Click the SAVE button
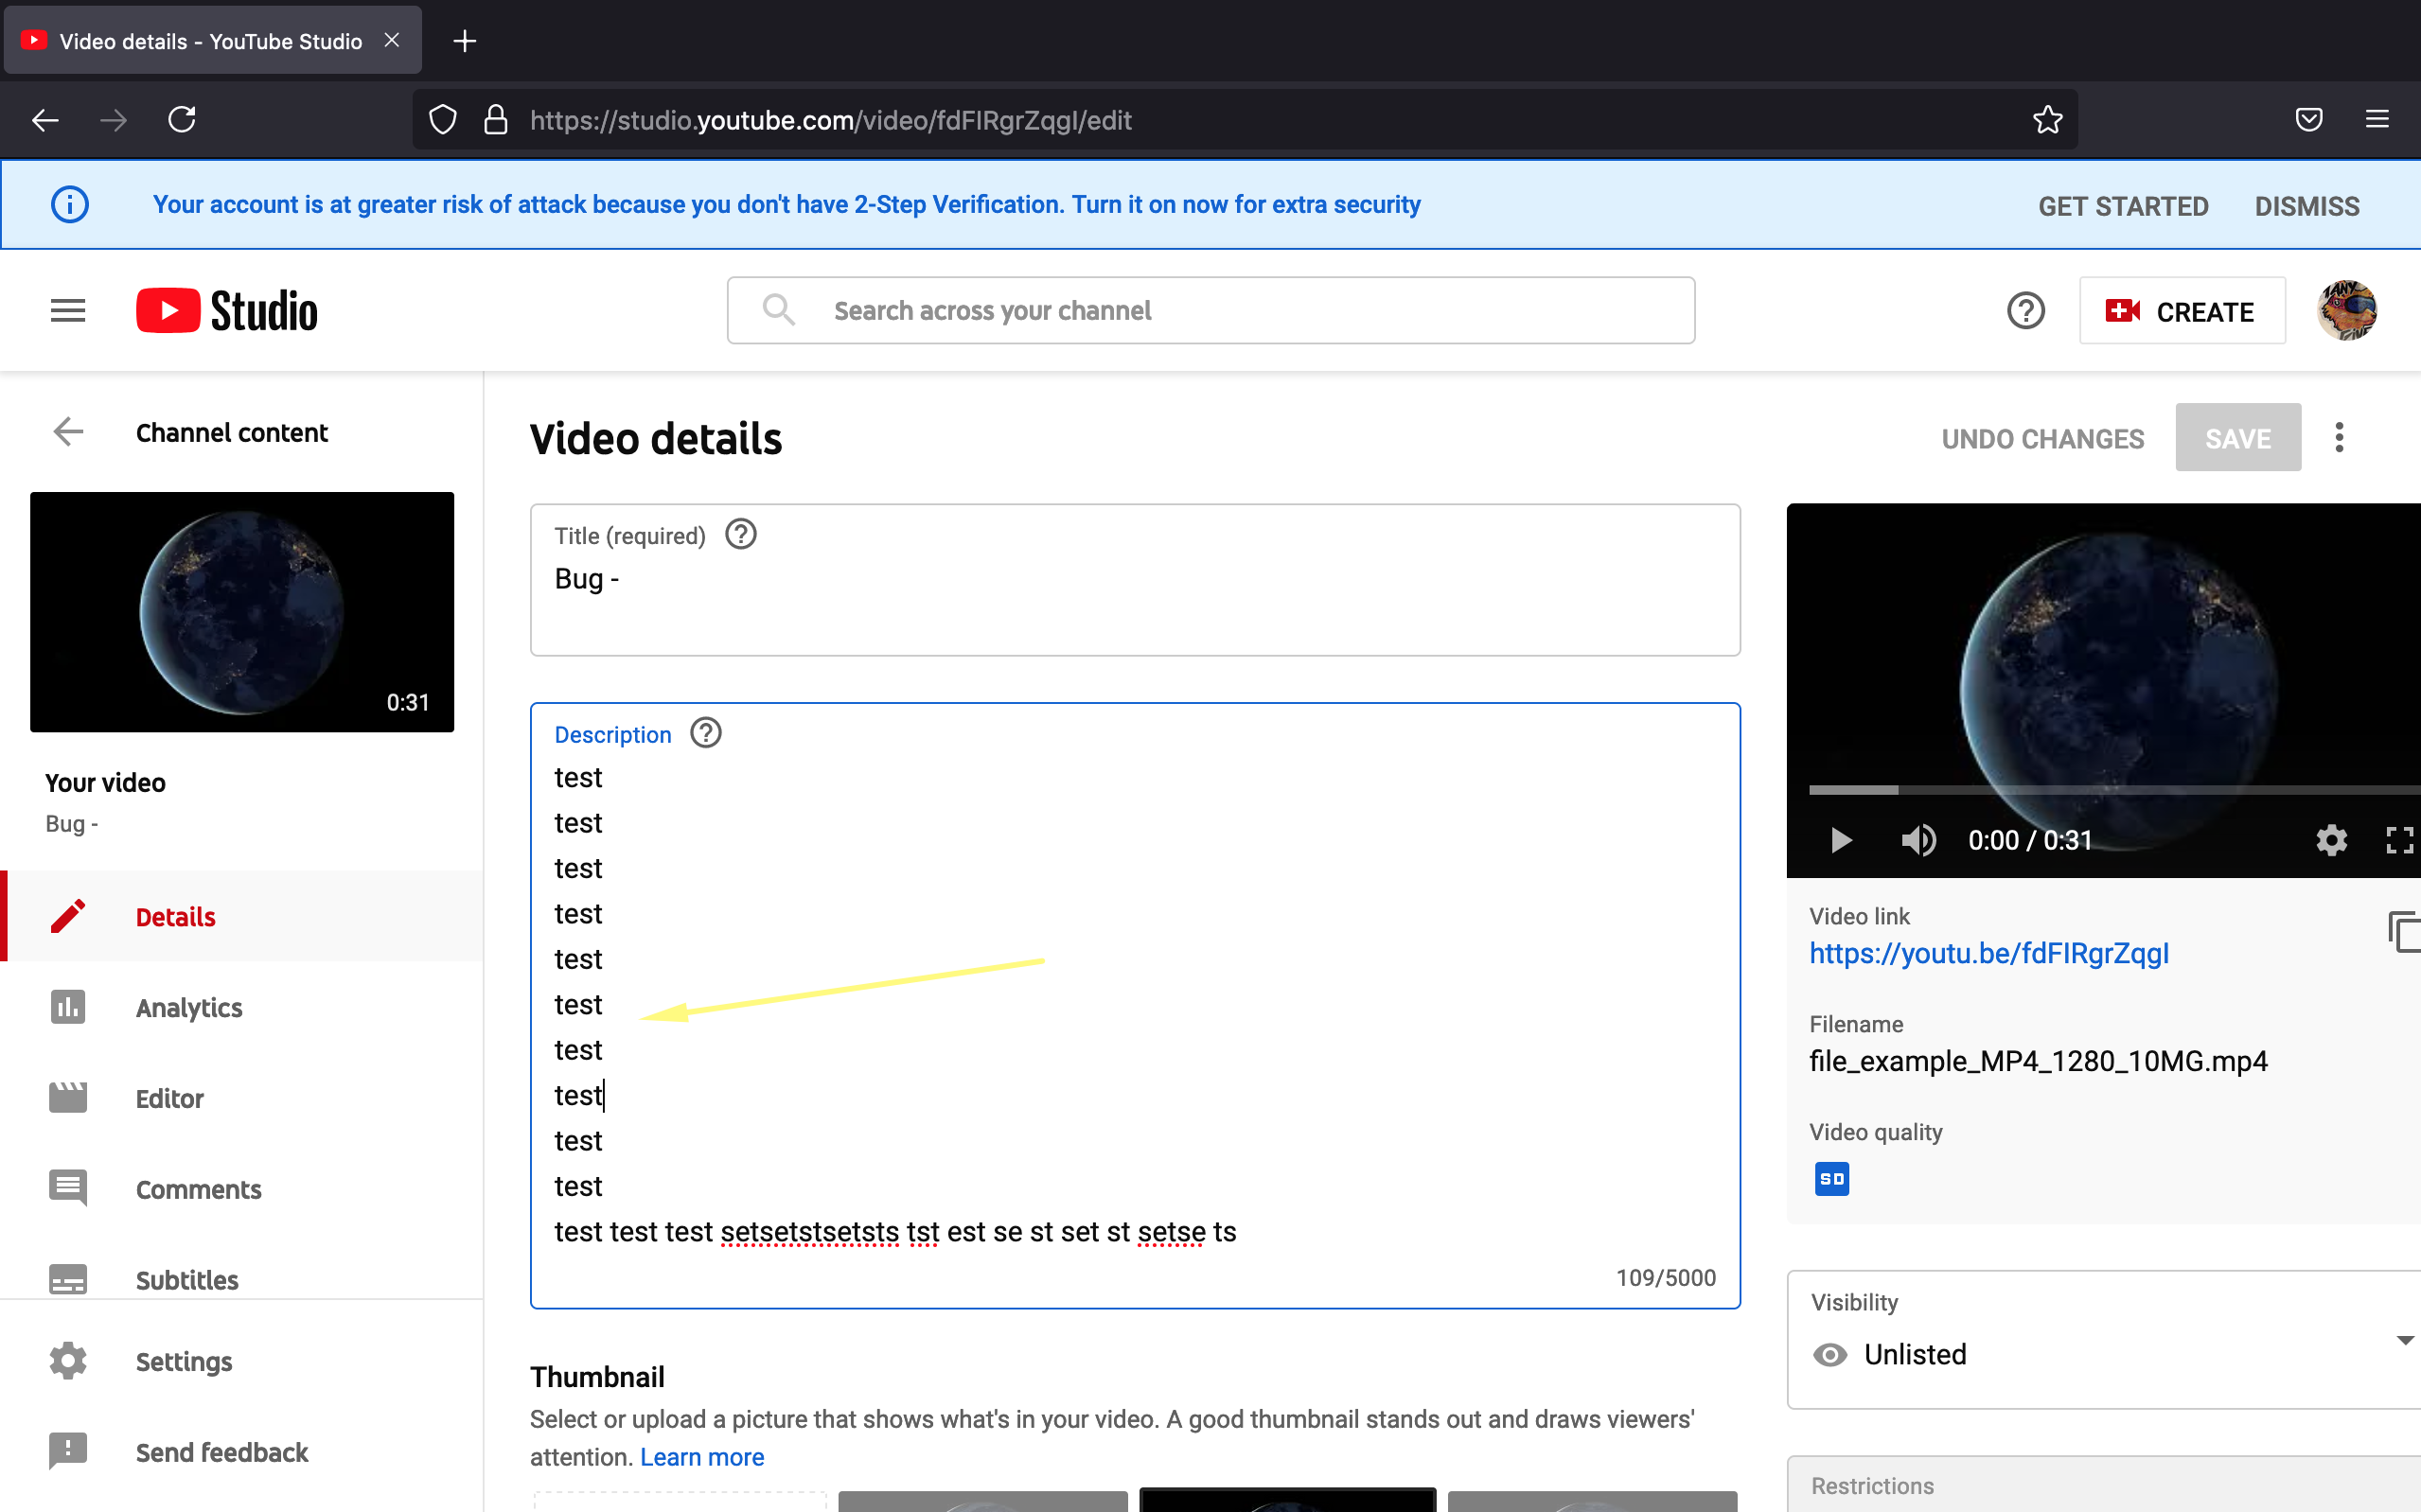Screen dimensions: 2421x1512 pos(2238,437)
